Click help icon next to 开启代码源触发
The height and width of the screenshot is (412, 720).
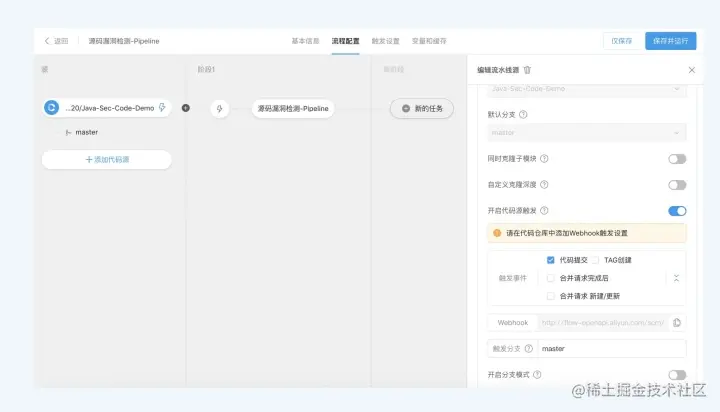[544, 210]
